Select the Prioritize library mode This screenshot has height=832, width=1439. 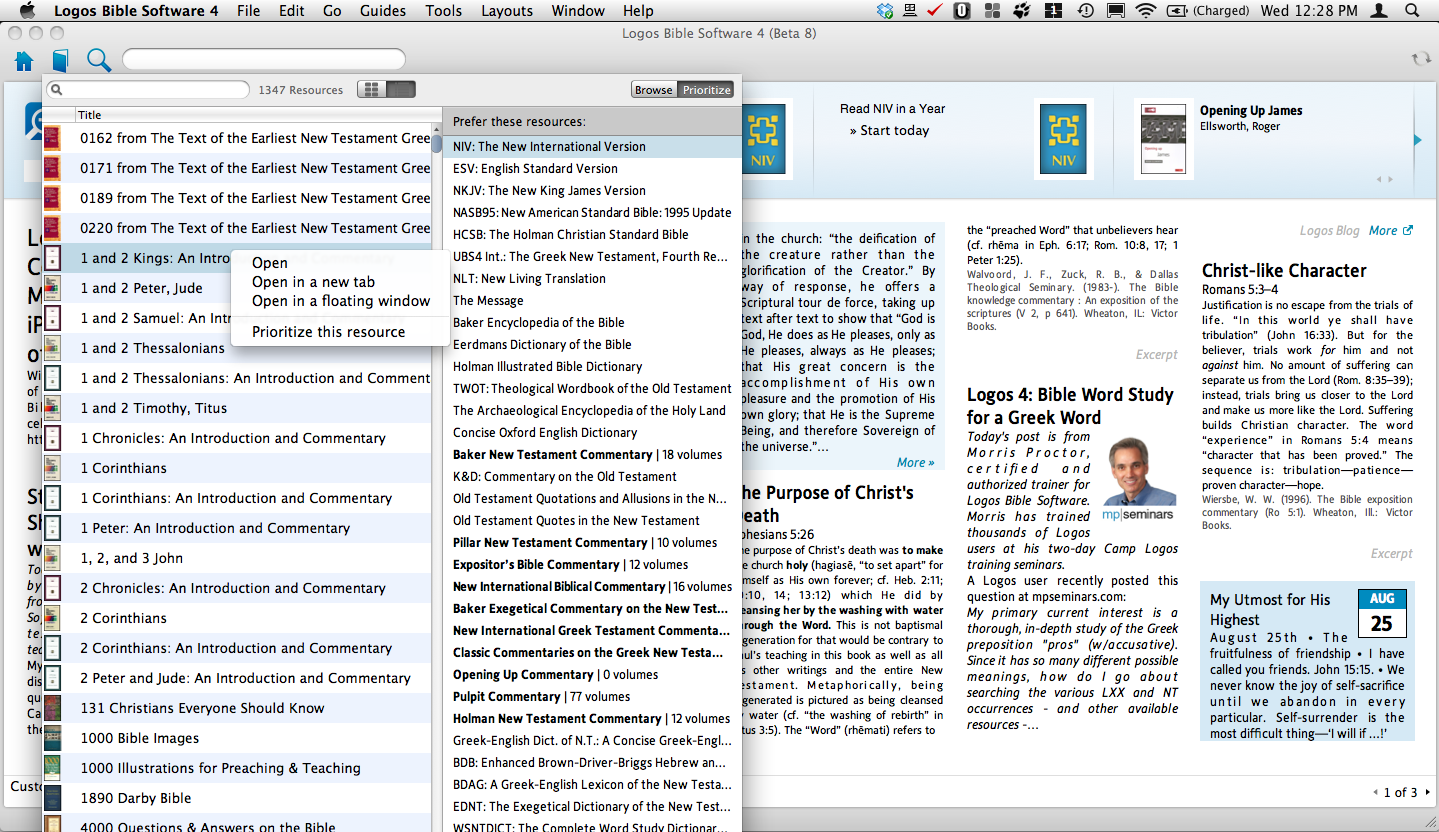tap(707, 89)
